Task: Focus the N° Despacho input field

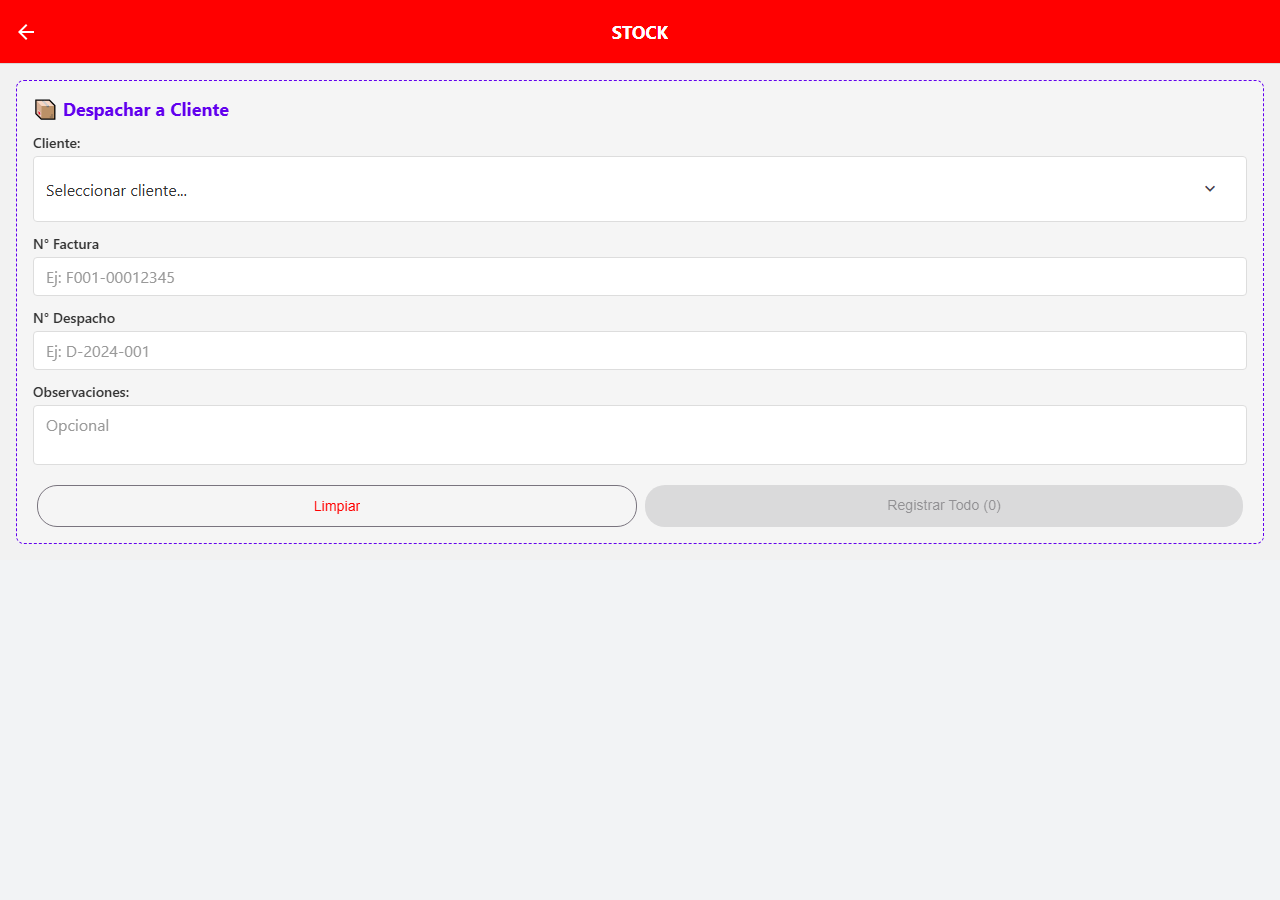Action: [x=640, y=351]
